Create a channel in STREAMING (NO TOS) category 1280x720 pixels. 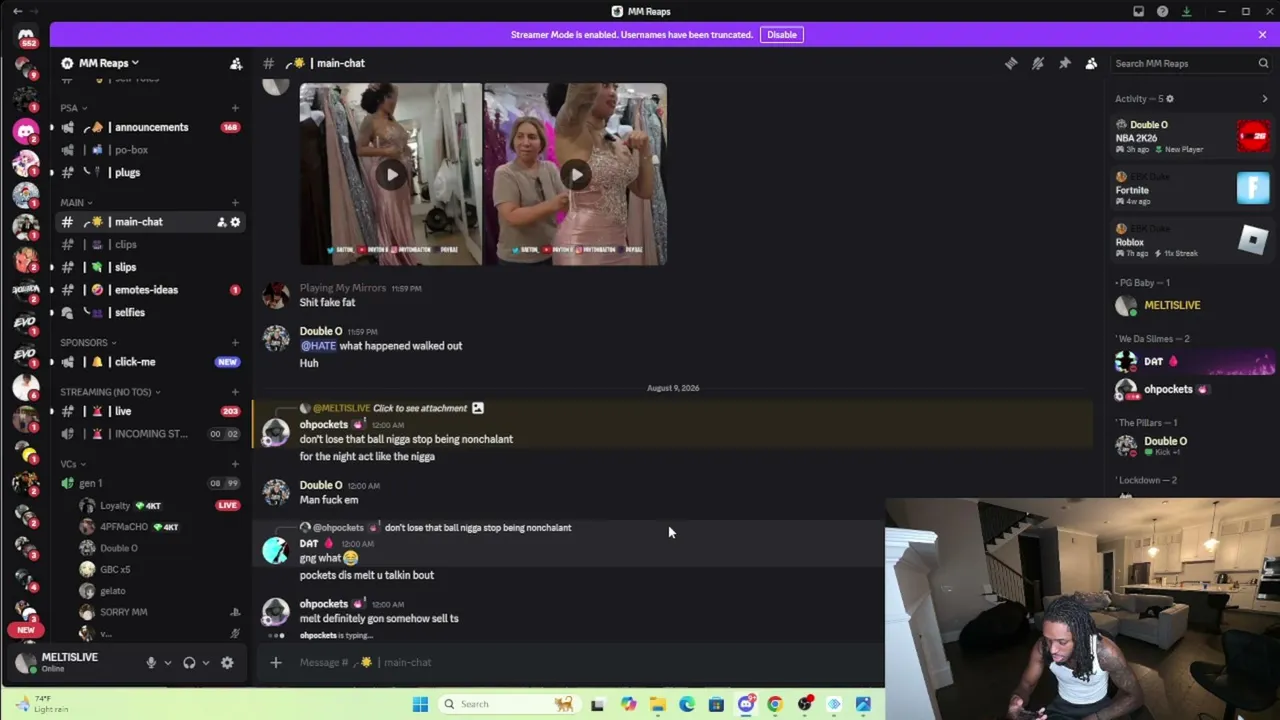click(235, 391)
